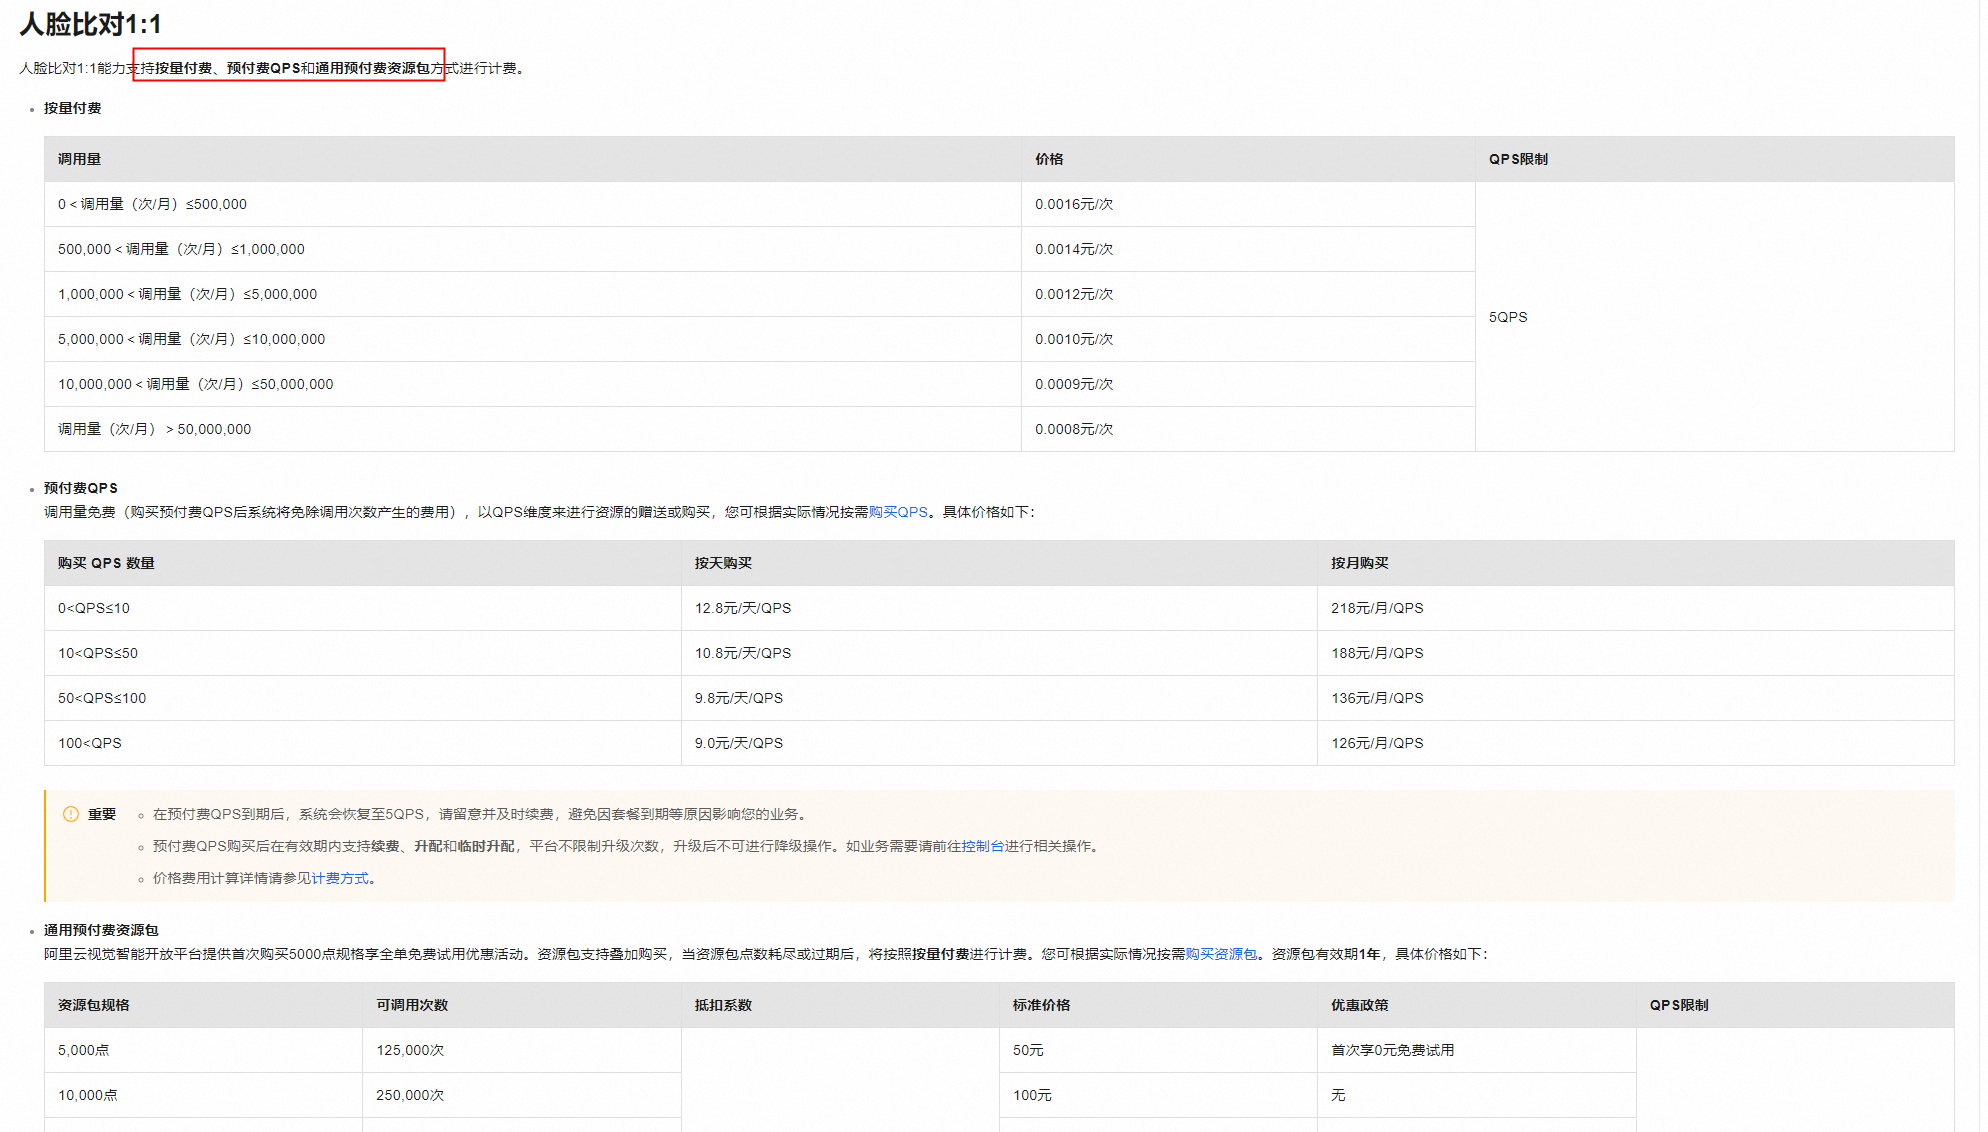Select the 1,000,000 < 调用量 ≤5,000,000 row
1988x1132 pixels.
(533, 294)
